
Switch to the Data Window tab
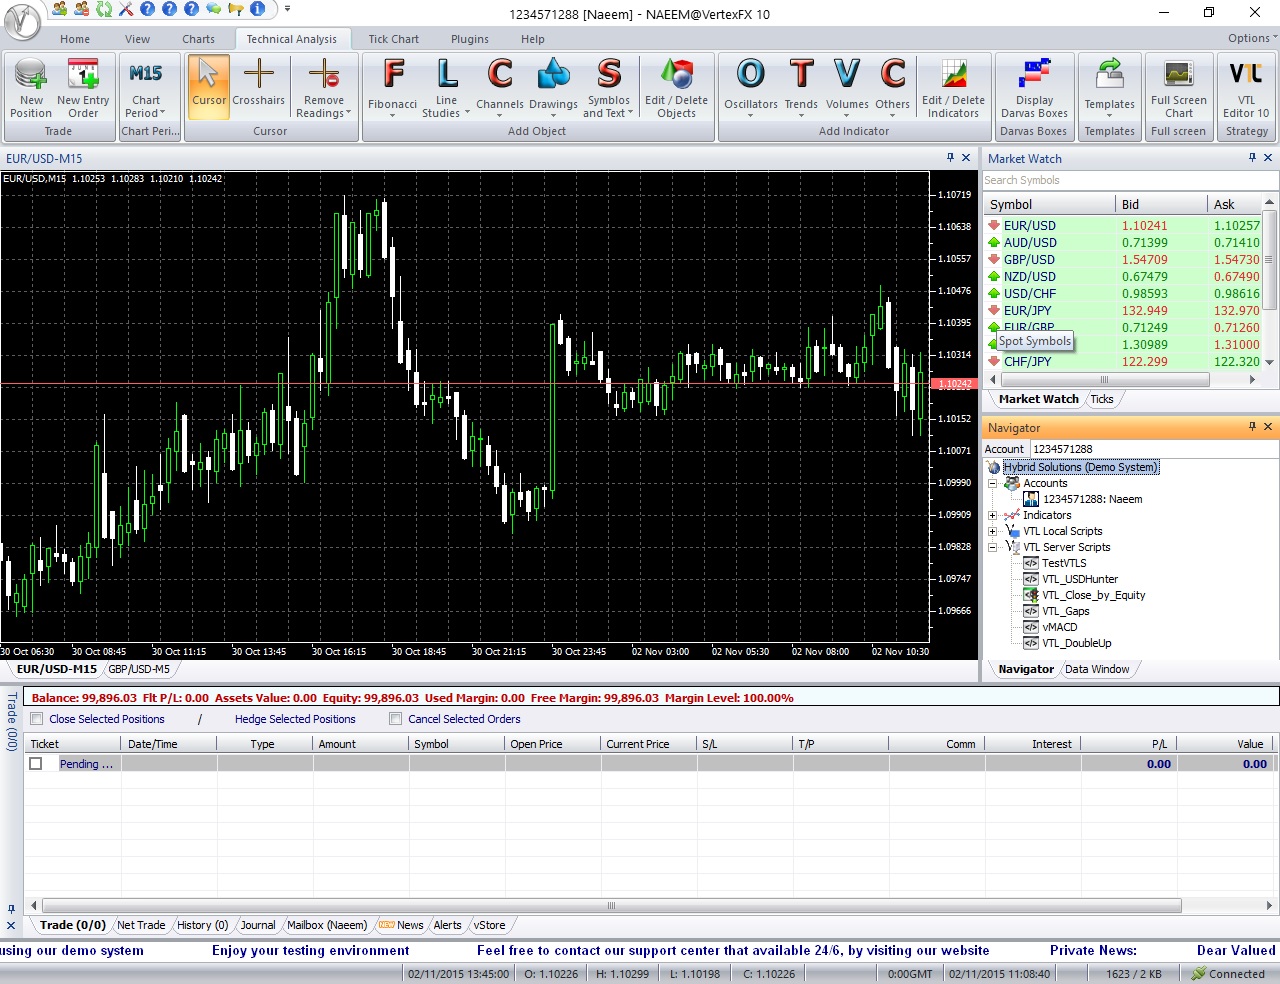[x=1097, y=669]
